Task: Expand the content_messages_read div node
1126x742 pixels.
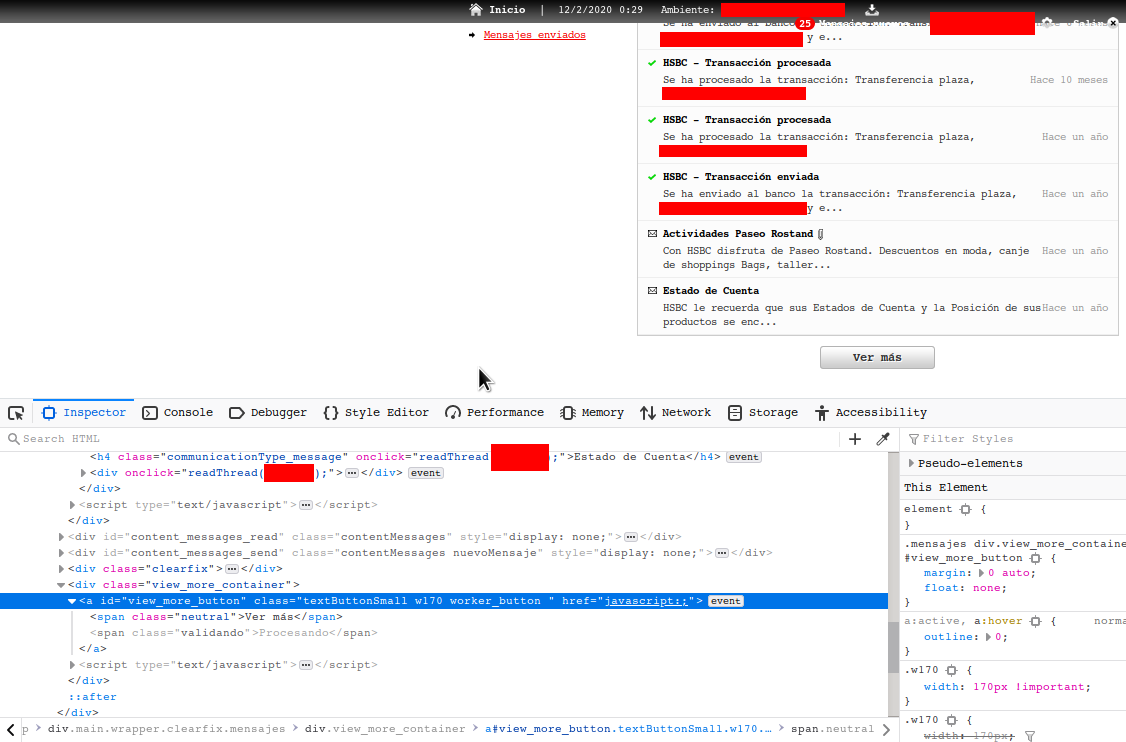Action: (x=62, y=537)
